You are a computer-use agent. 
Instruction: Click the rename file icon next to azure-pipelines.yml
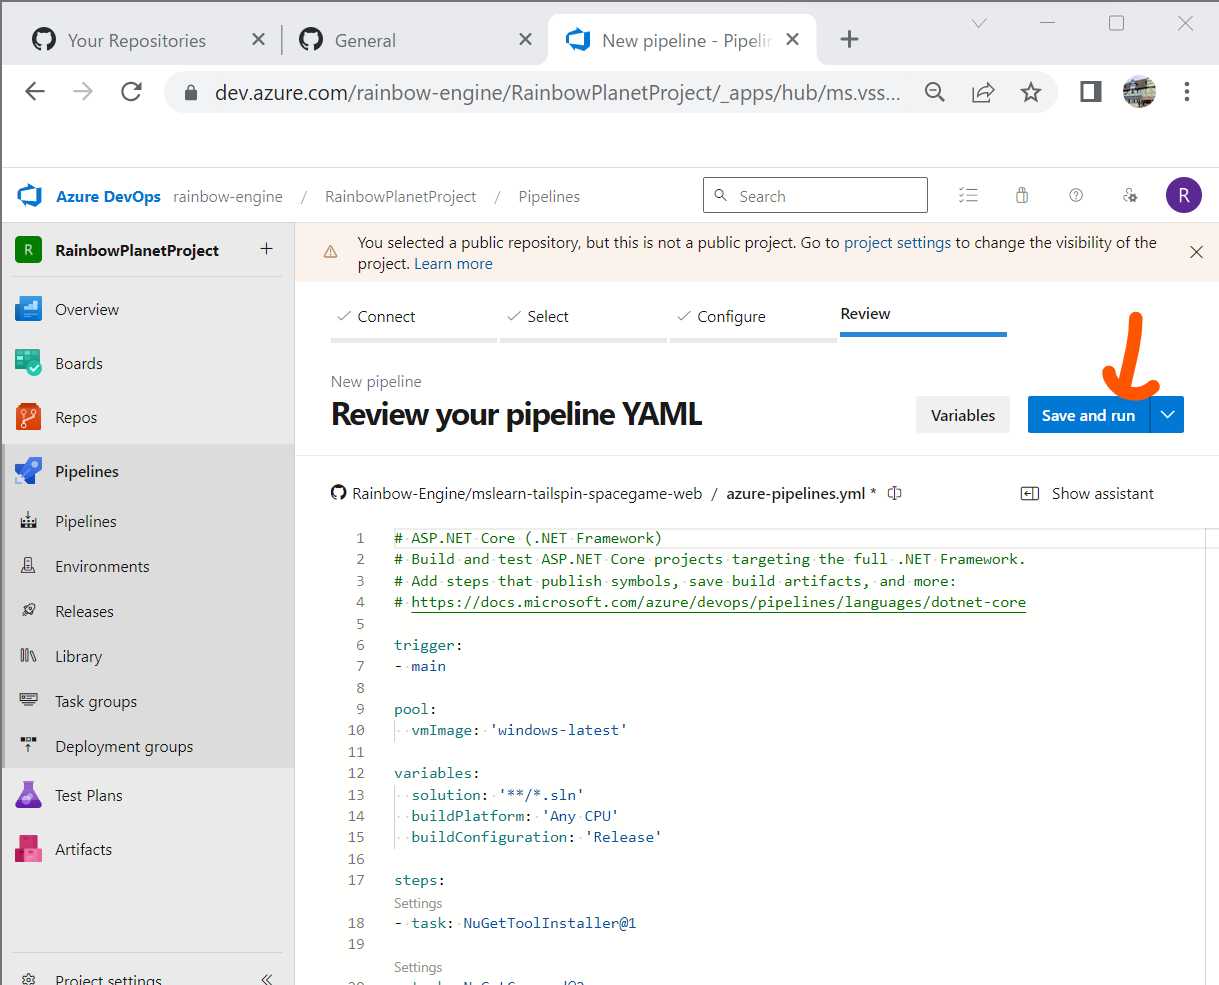point(895,493)
